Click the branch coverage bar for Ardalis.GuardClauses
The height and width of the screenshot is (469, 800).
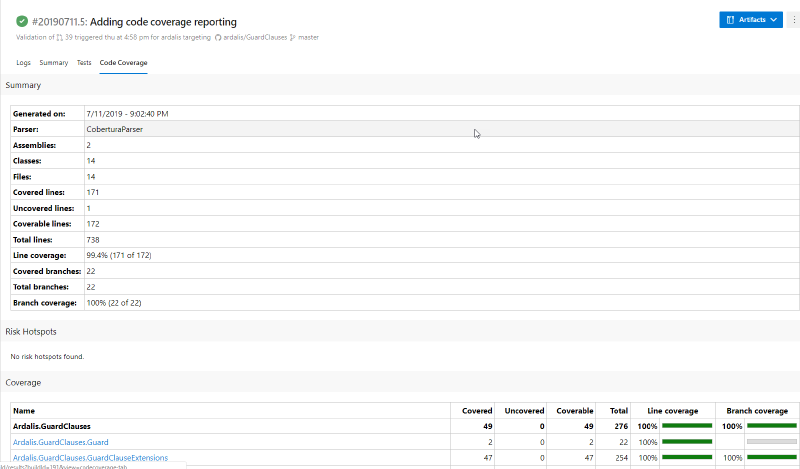click(771, 426)
